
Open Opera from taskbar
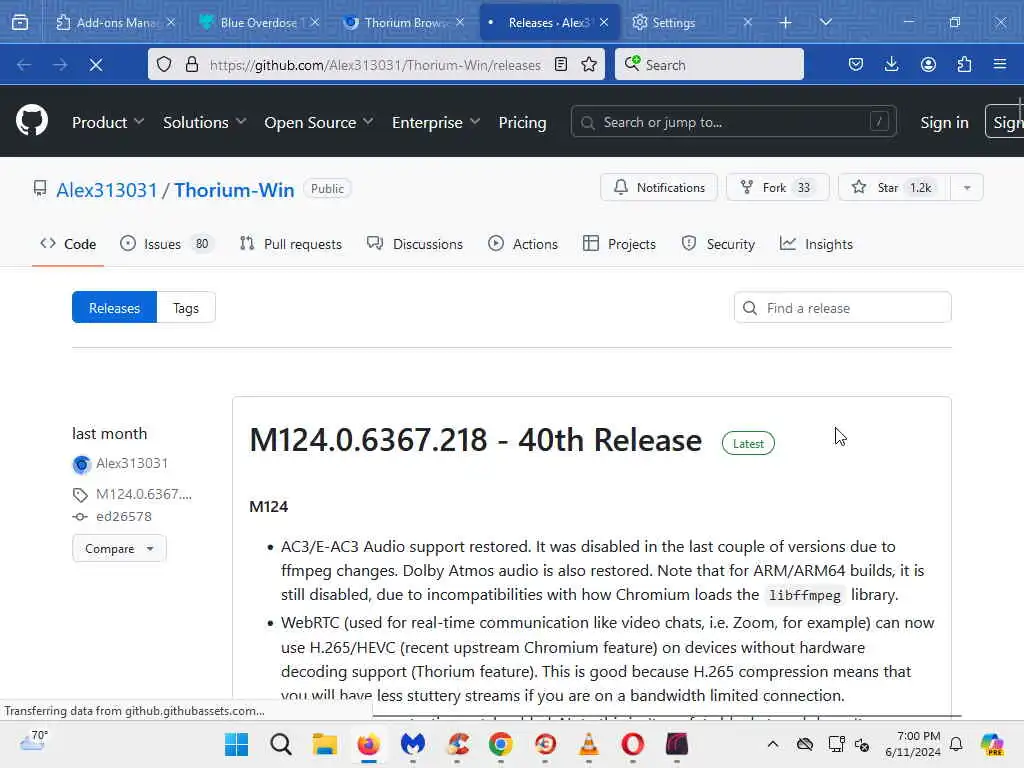(632, 744)
